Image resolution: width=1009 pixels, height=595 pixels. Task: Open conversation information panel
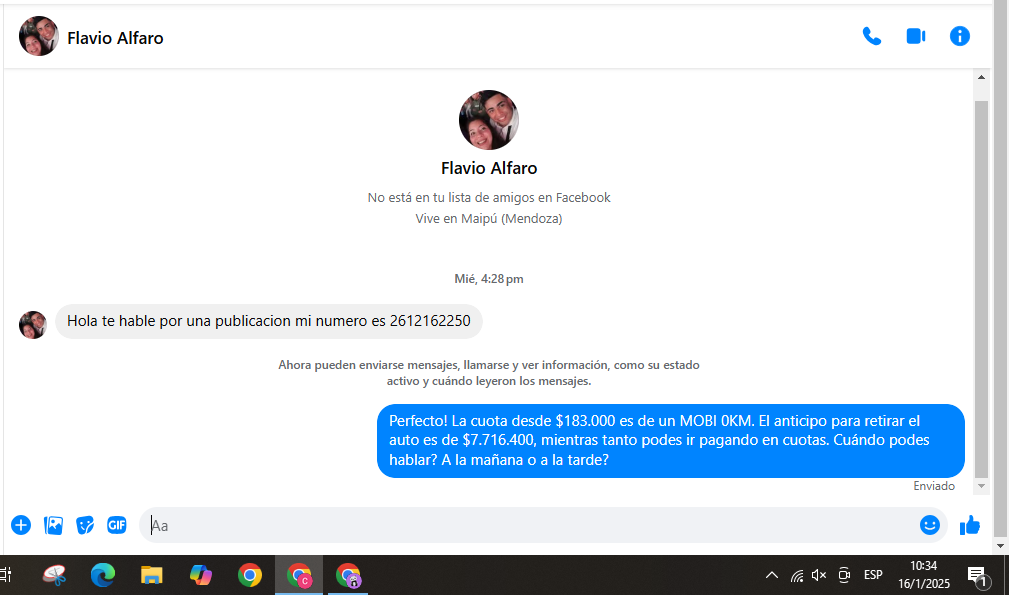(959, 37)
